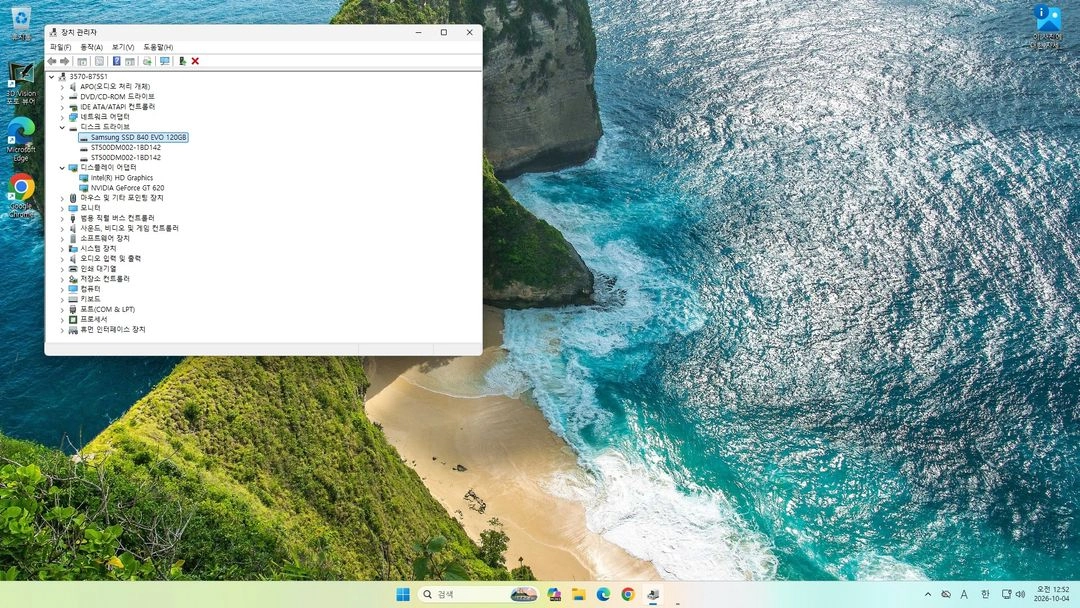Viewport: 1080px width, 608px height.
Task: Collapse the 디스크 드라이브 node arrow
Action: point(62,127)
